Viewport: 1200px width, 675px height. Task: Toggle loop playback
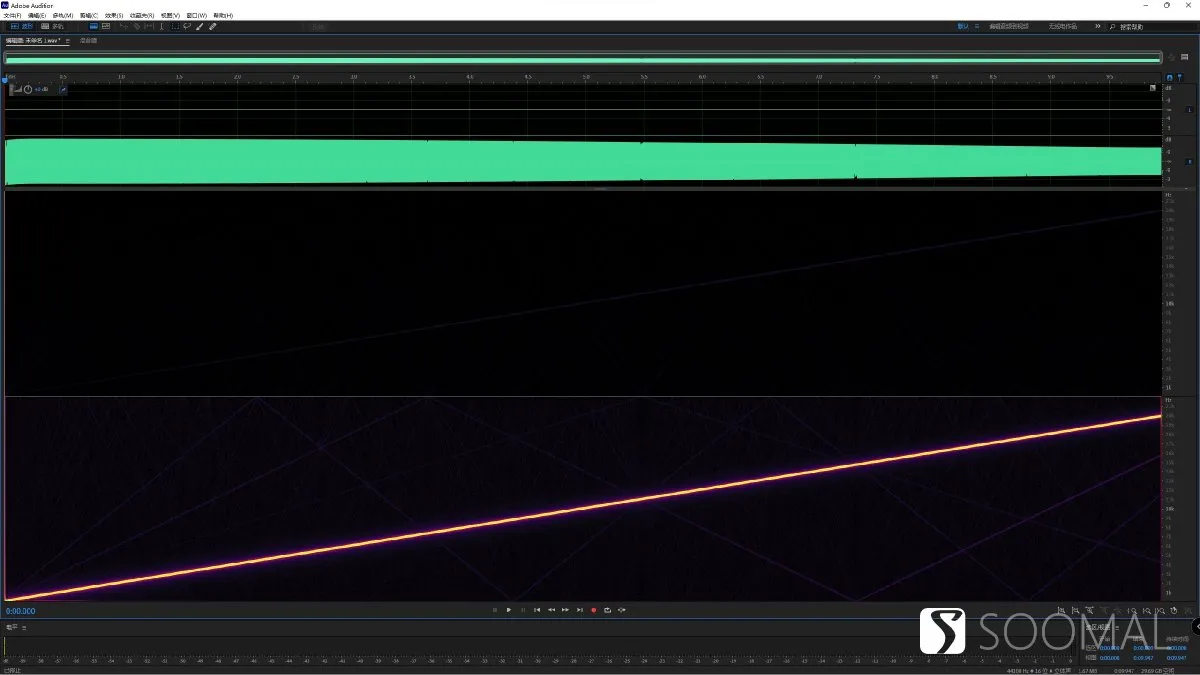click(x=608, y=610)
